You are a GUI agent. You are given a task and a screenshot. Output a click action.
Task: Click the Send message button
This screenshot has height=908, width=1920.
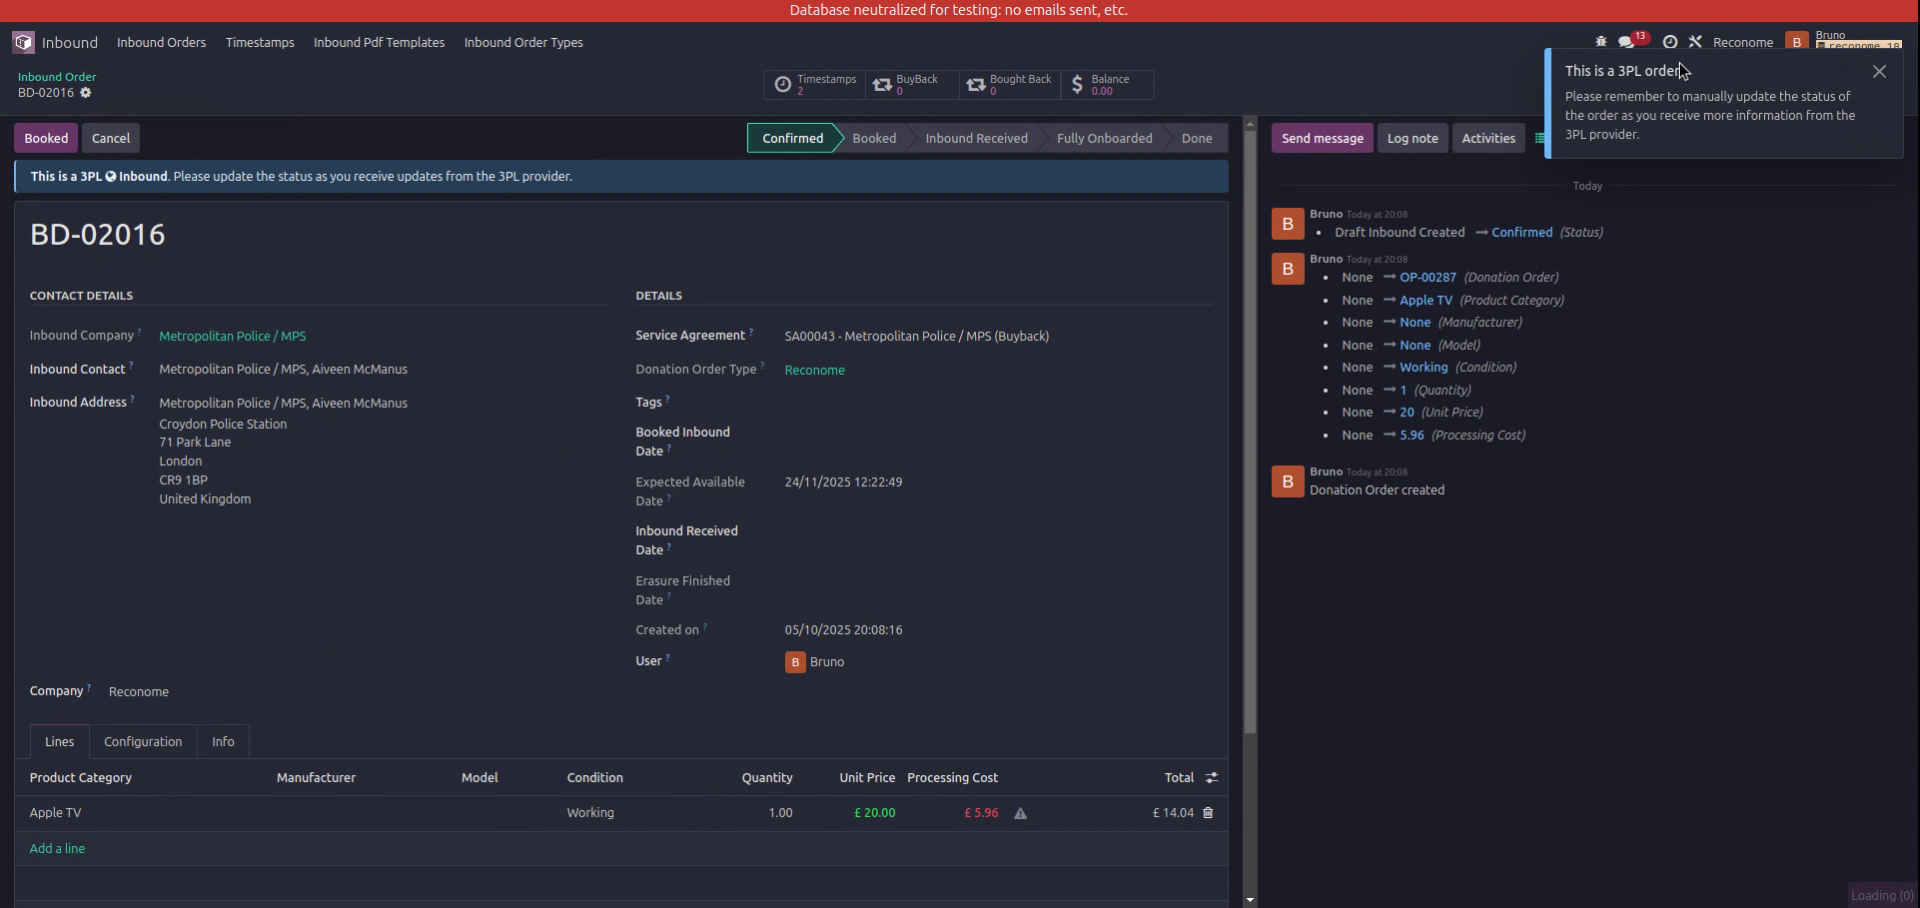click(1321, 138)
